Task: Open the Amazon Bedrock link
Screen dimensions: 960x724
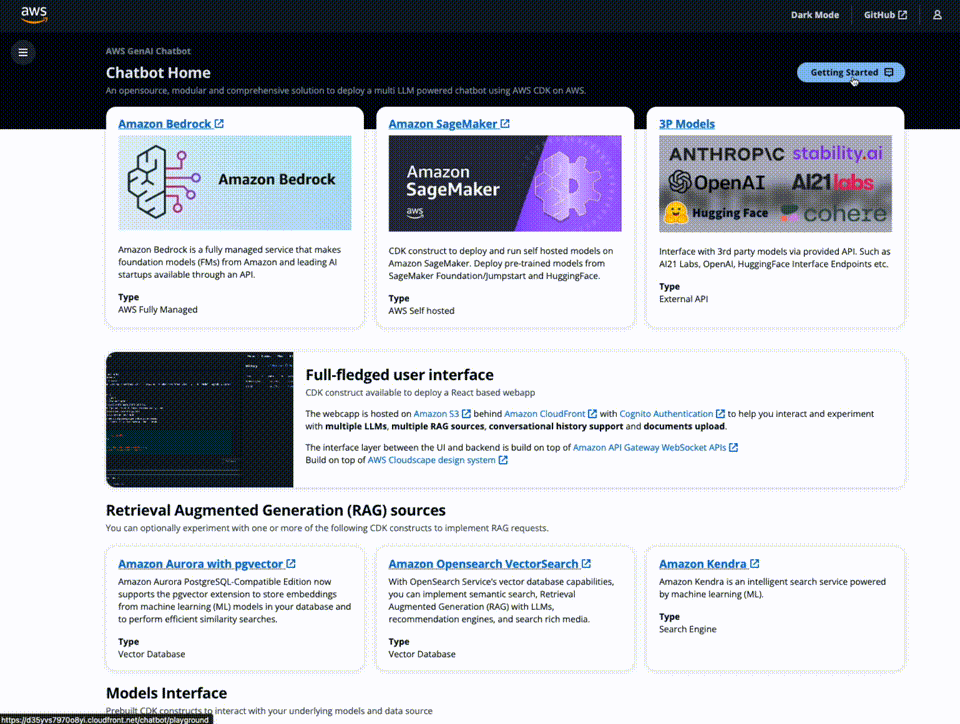Action: point(164,124)
